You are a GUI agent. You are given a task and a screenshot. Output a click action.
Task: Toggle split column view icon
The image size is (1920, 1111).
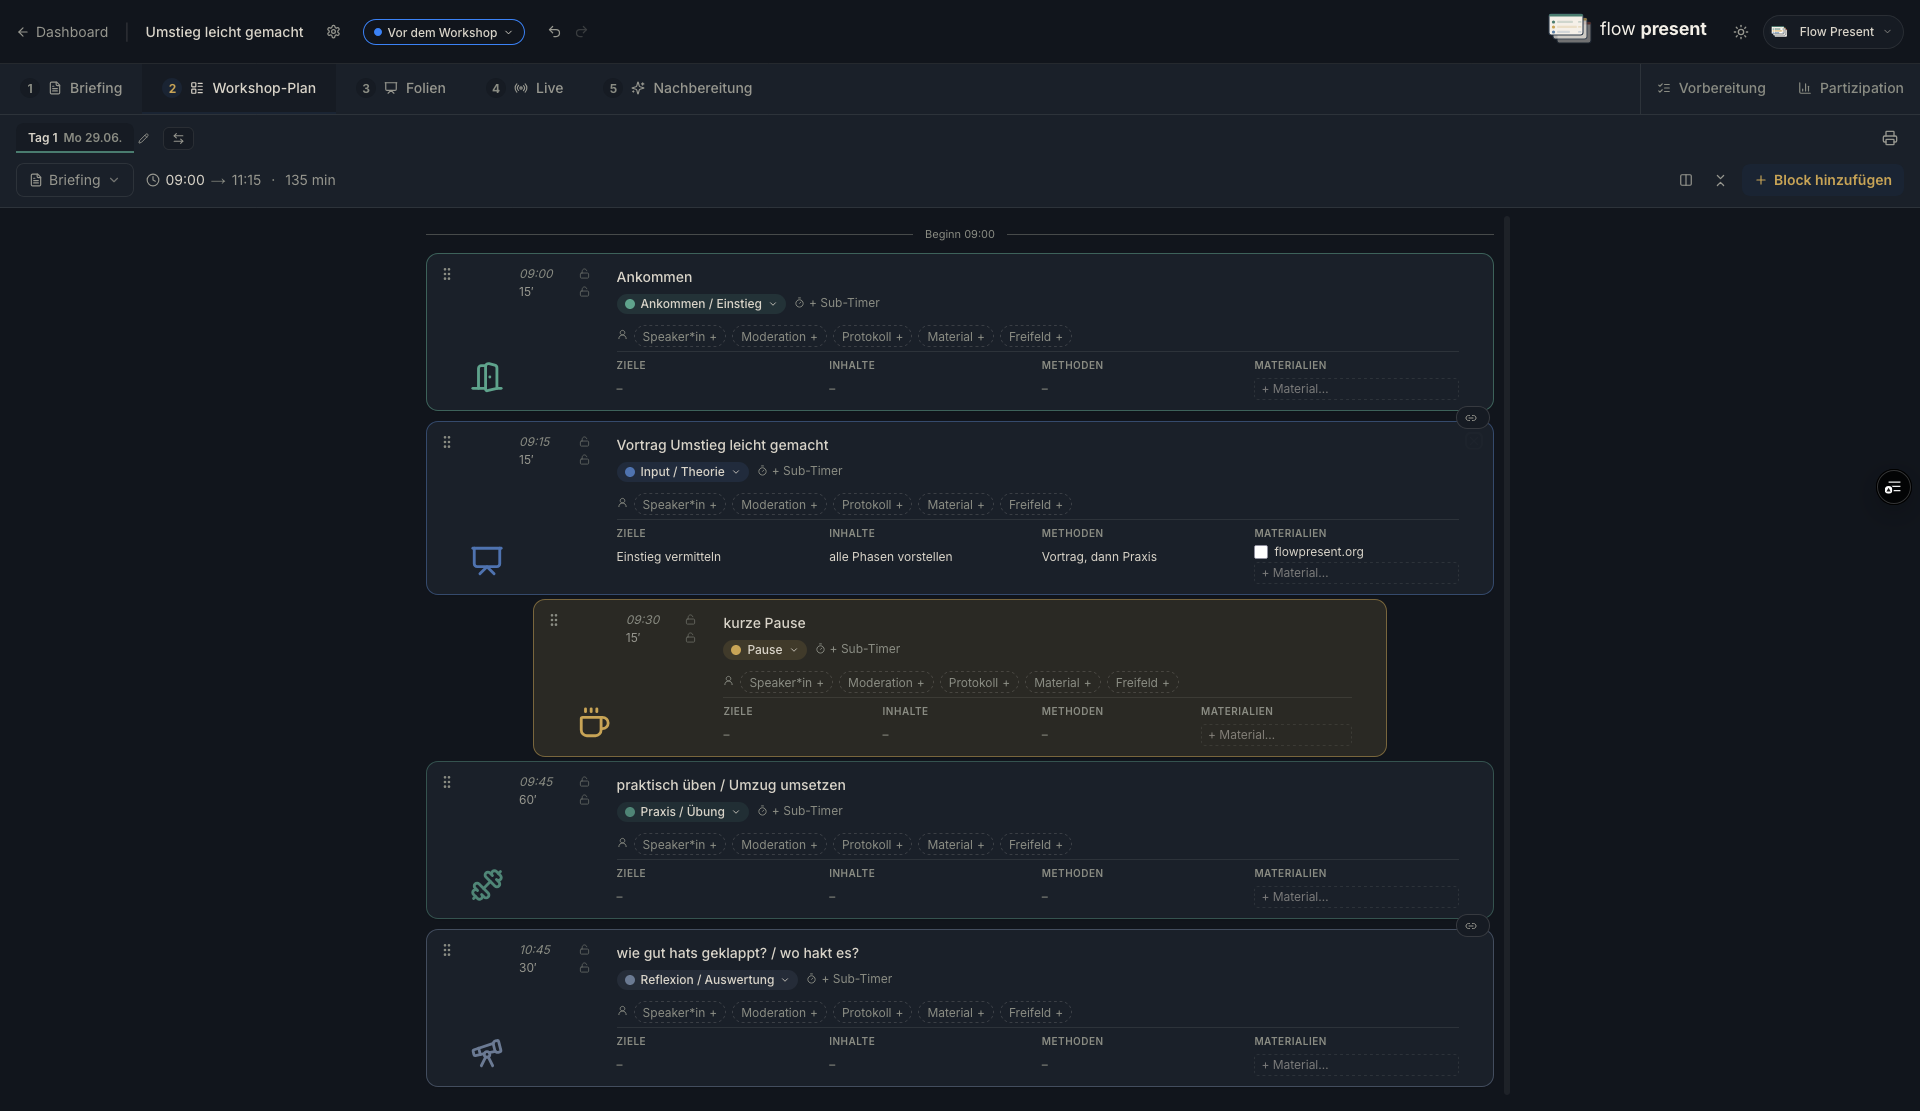point(1686,180)
